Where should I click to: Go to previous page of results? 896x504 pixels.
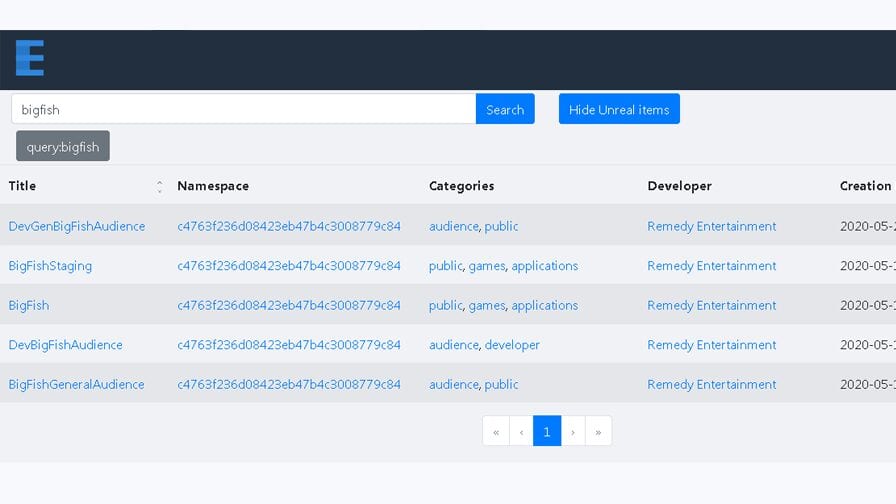[521, 431]
